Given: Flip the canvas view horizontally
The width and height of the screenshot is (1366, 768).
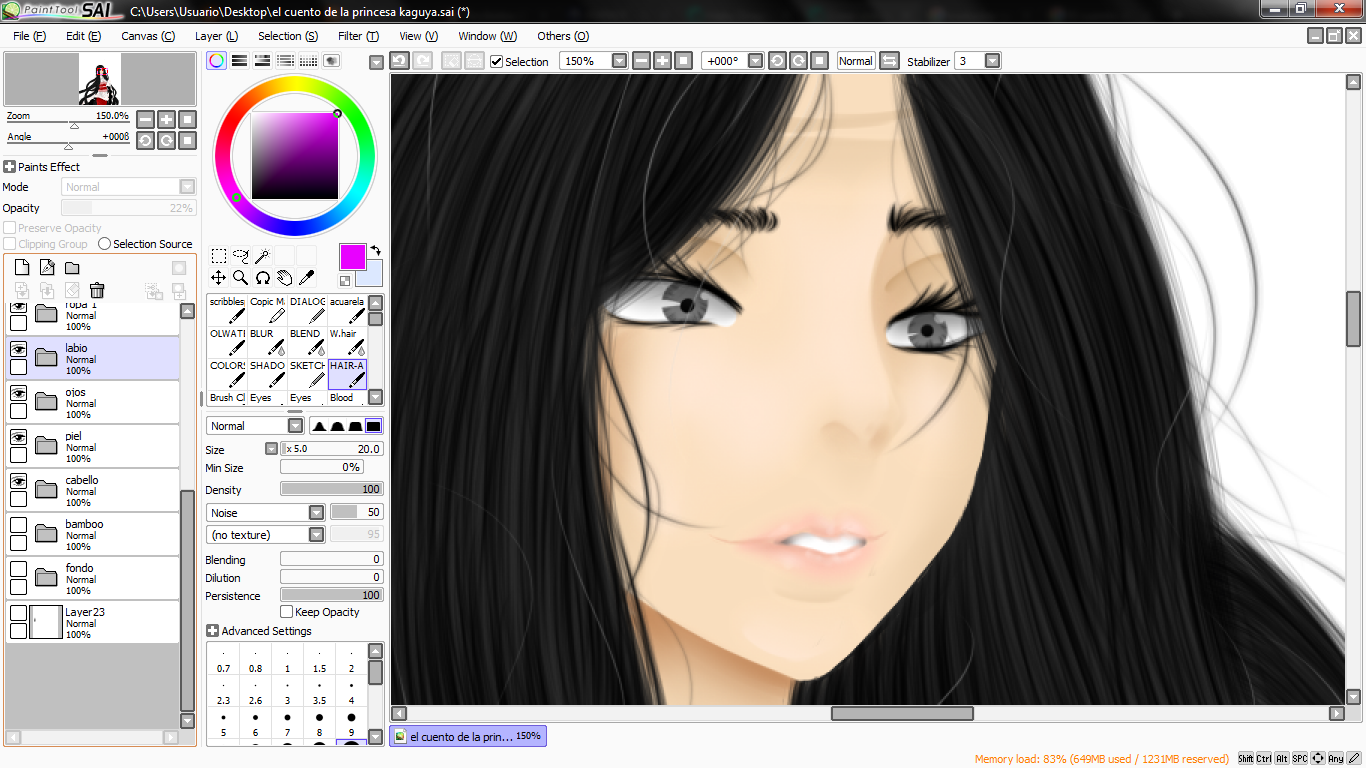Looking at the screenshot, I should pyautogui.click(x=889, y=61).
